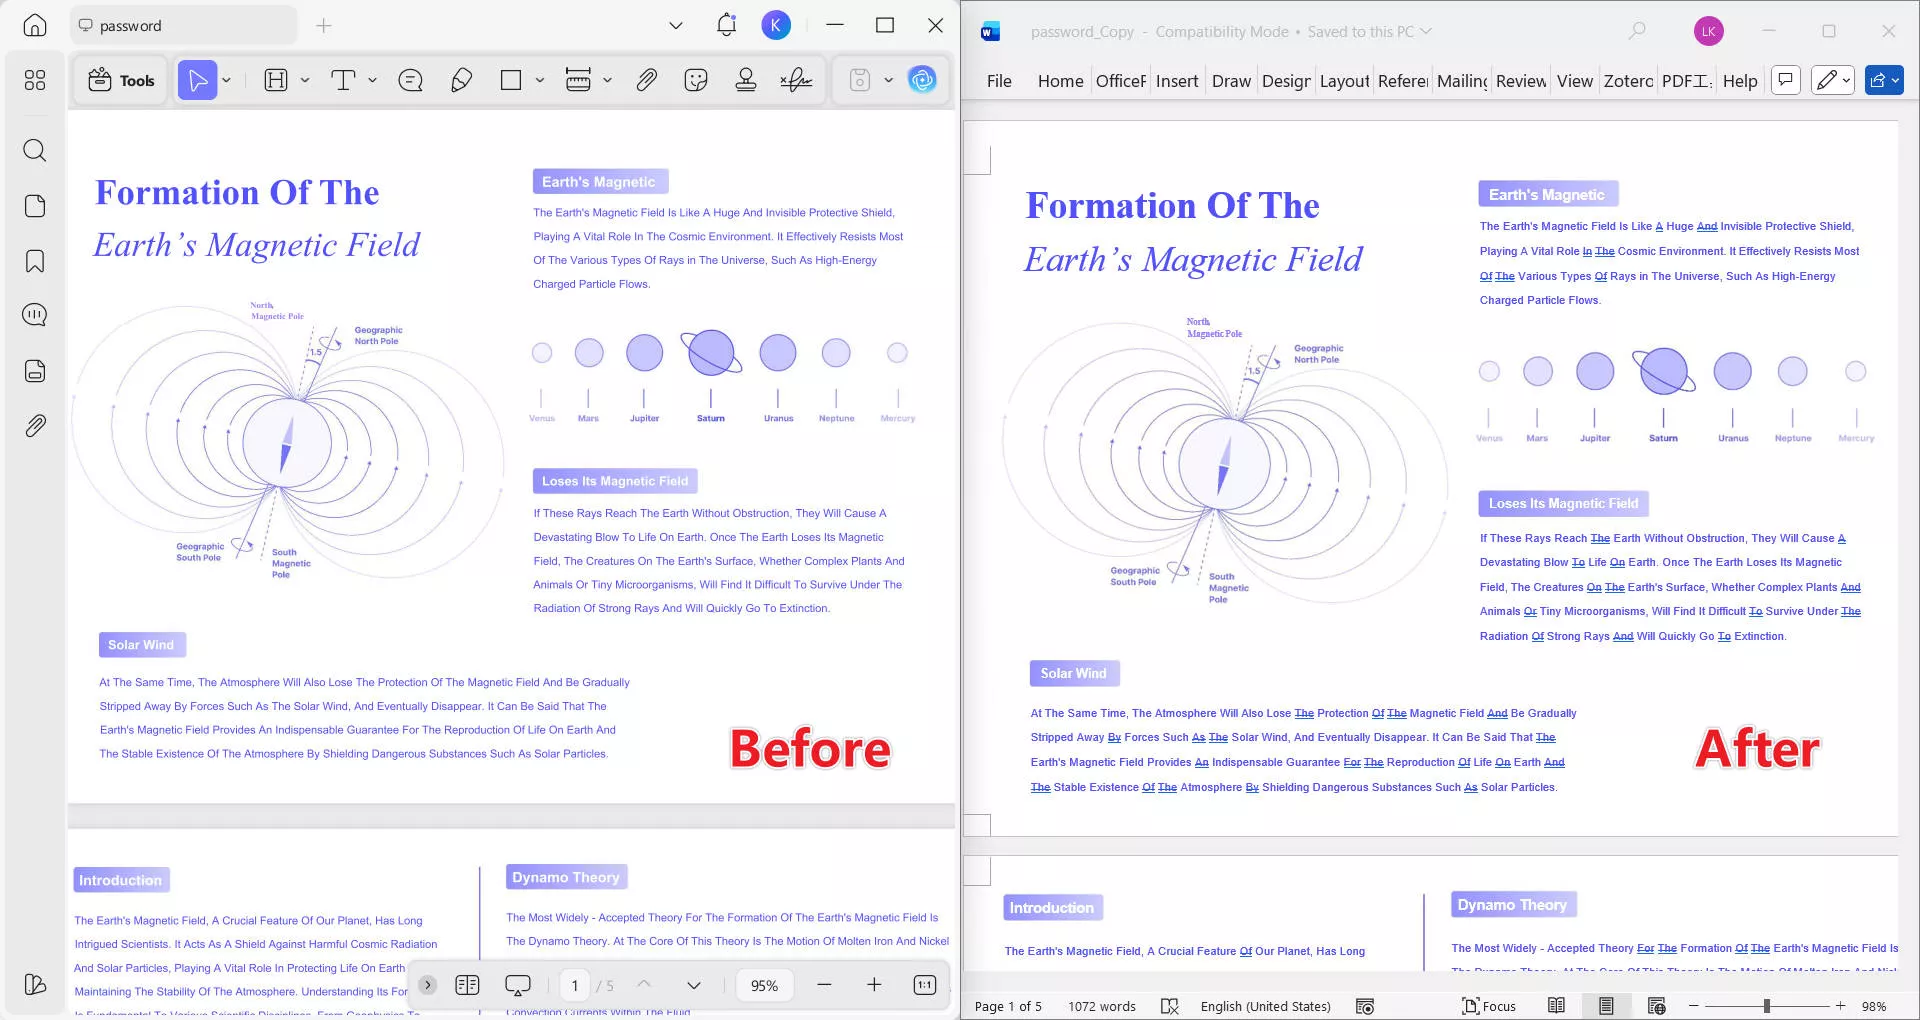Select the signature tool
Screen dimensions: 1920x1020
pos(795,80)
